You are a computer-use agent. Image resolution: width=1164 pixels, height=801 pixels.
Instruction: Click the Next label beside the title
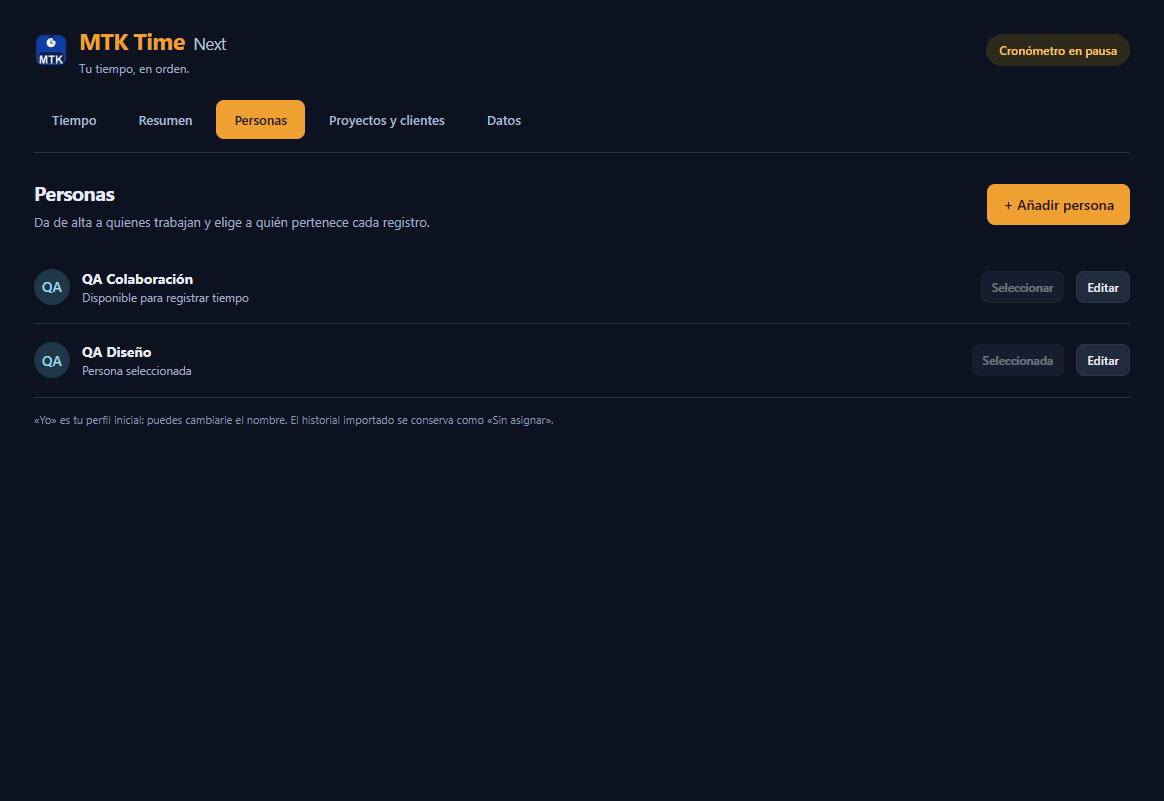(210, 45)
